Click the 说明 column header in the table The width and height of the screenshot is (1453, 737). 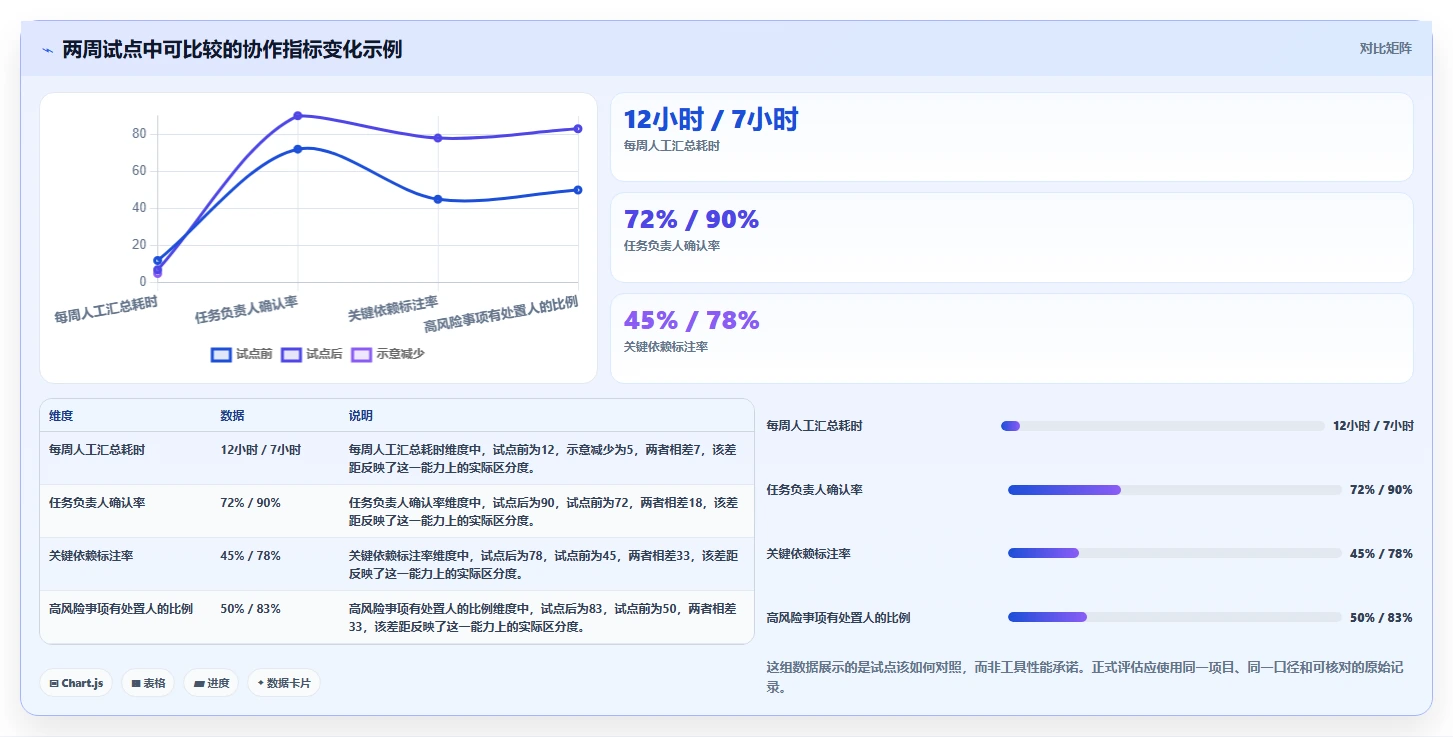coord(360,416)
